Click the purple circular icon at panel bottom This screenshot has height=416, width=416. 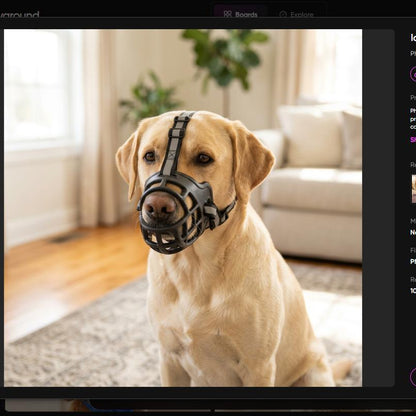413,377
